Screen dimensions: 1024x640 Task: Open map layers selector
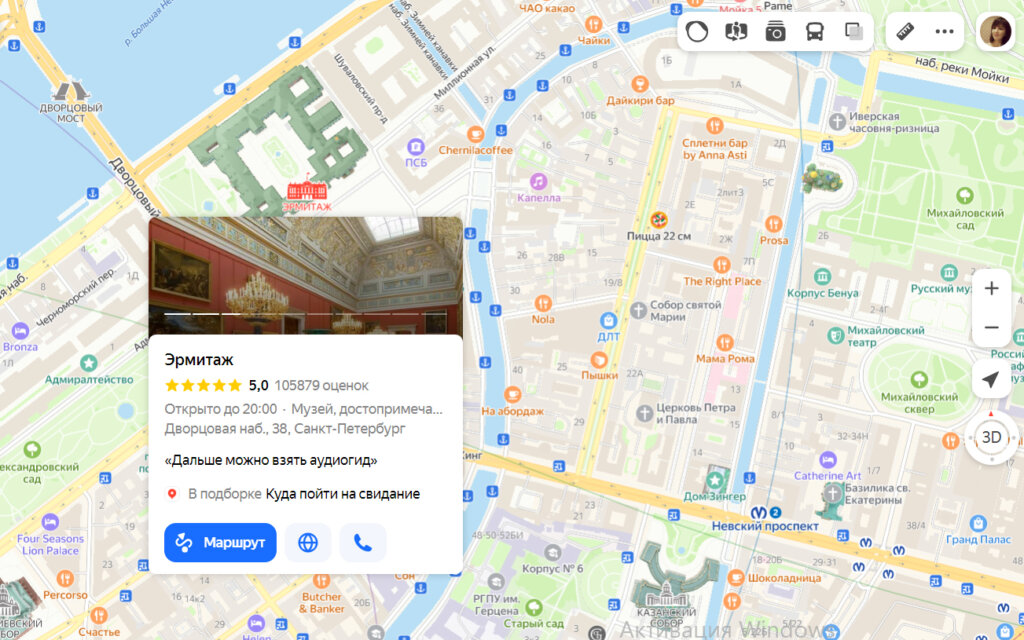click(x=854, y=31)
